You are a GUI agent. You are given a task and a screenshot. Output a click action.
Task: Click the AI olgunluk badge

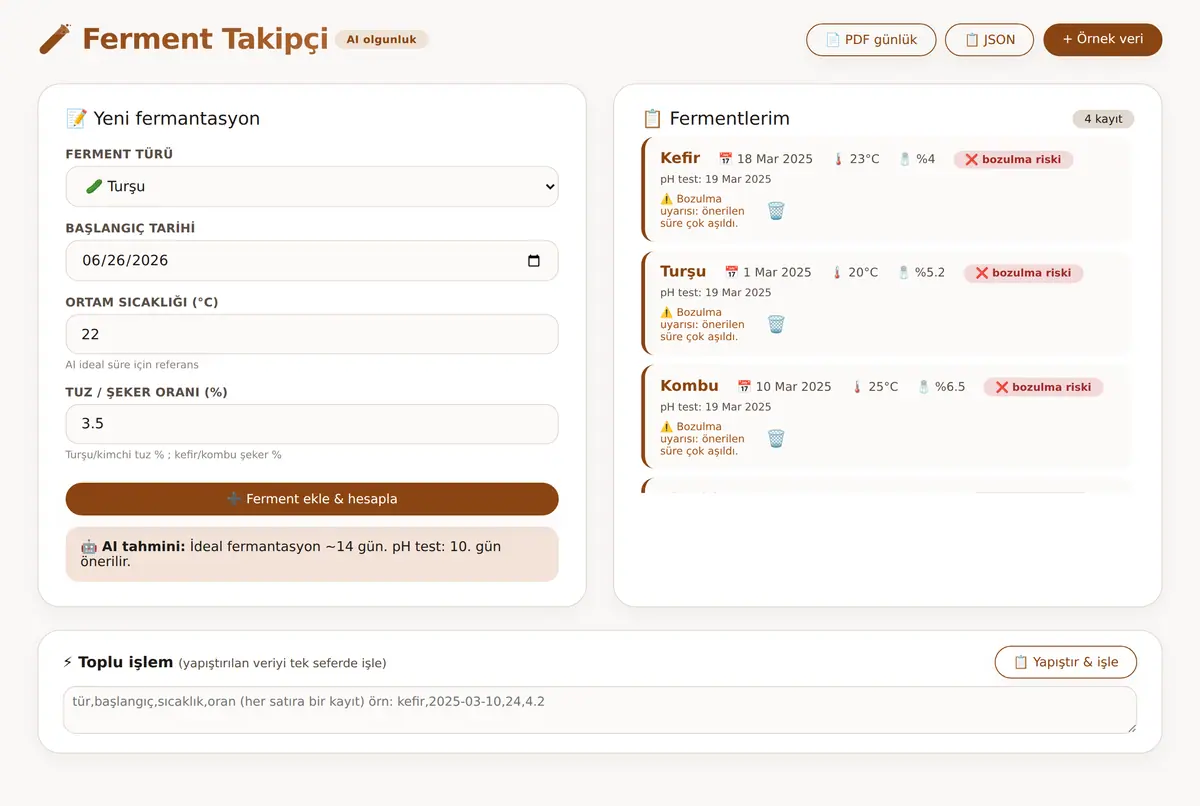pyautogui.click(x=381, y=39)
